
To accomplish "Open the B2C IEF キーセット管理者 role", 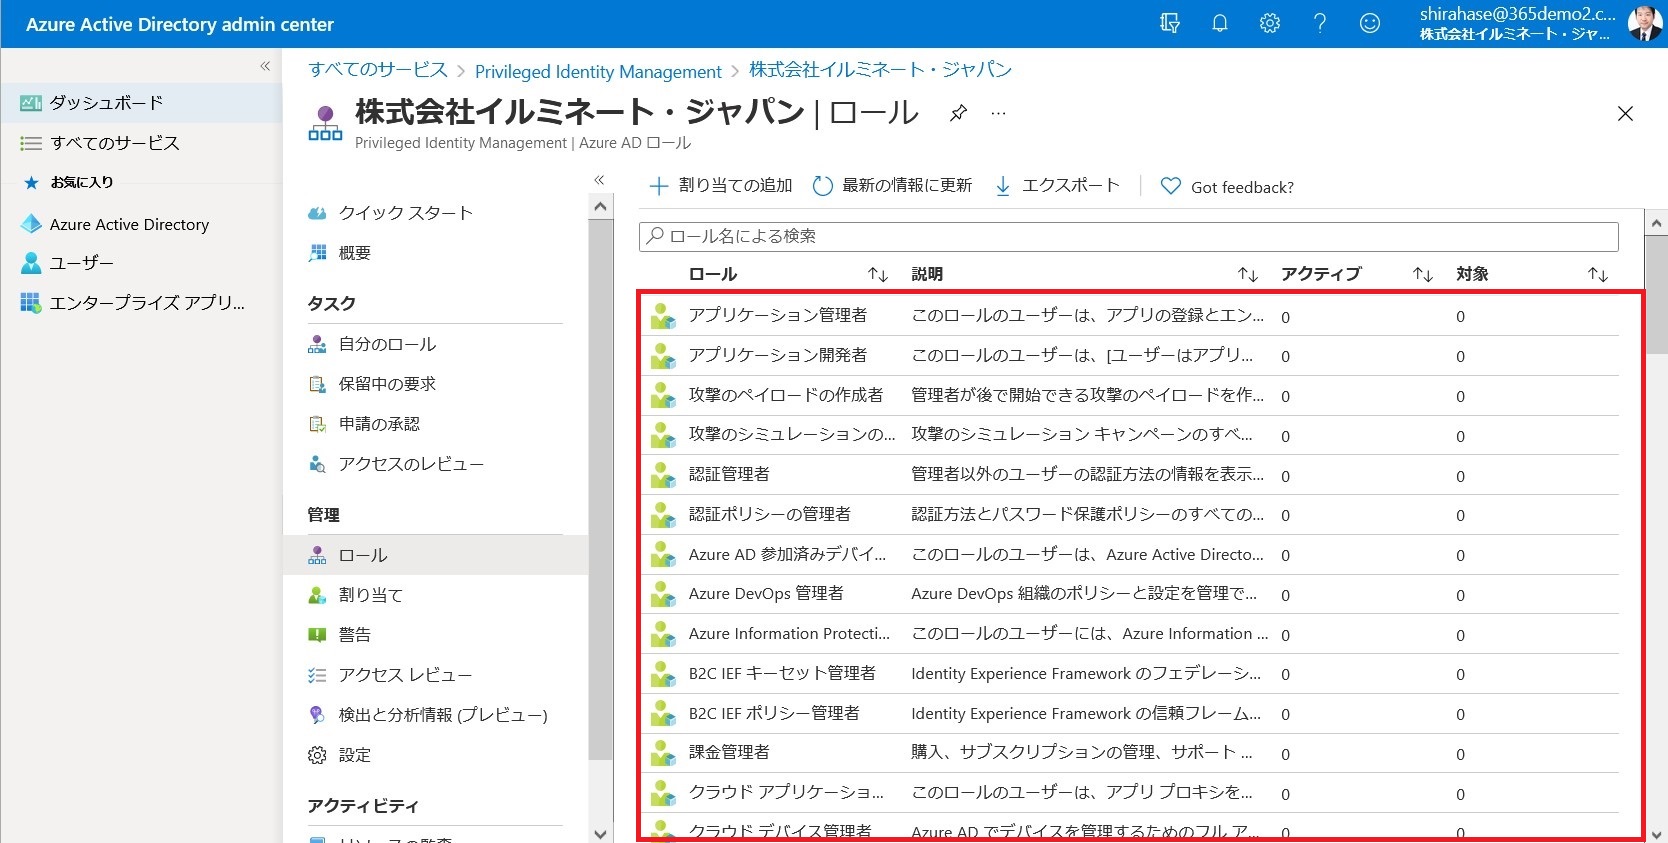I will point(782,673).
